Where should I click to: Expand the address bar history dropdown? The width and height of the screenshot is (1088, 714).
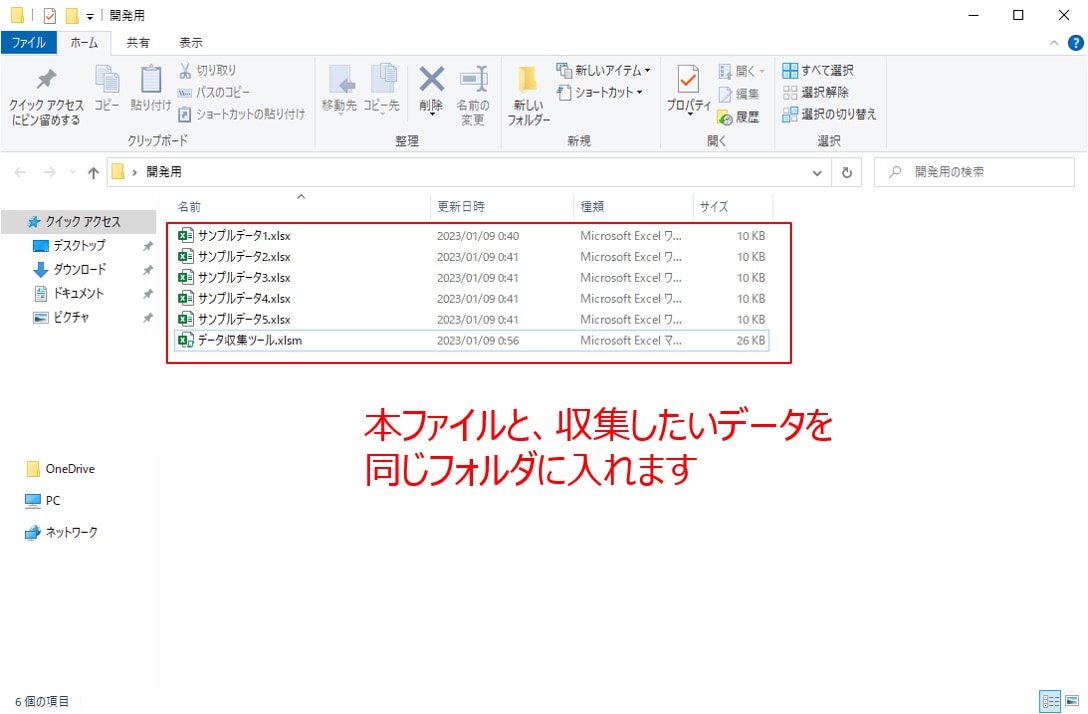pos(817,173)
